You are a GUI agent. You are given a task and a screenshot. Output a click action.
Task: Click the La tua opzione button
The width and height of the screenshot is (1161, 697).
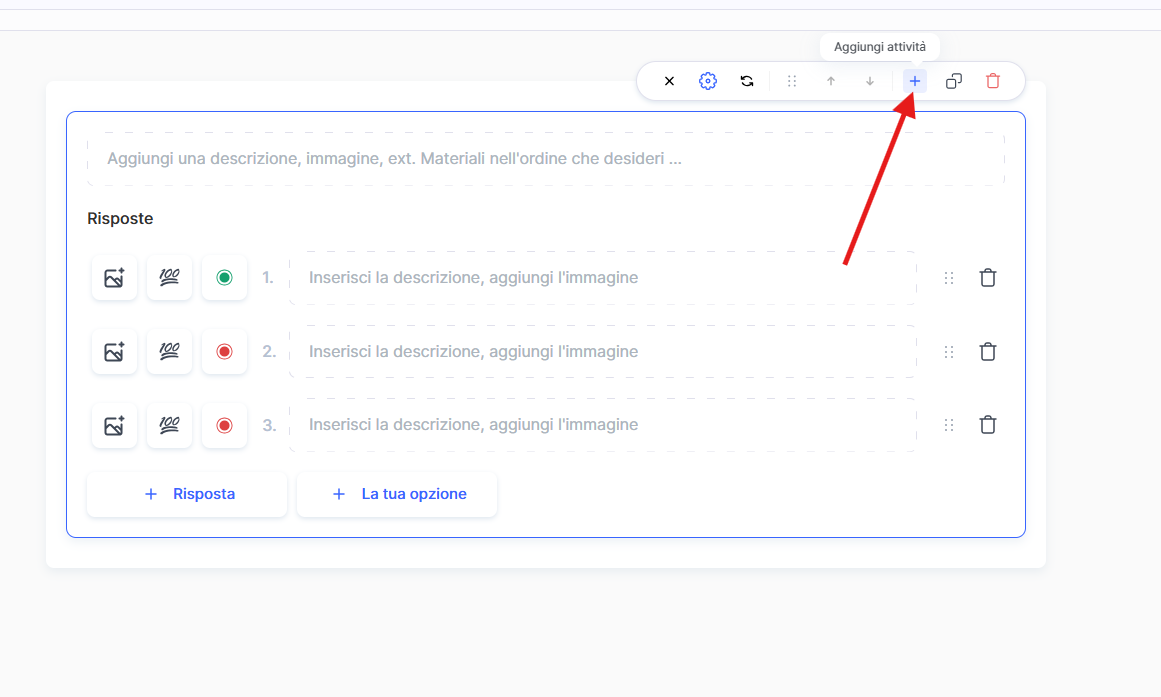397,494
